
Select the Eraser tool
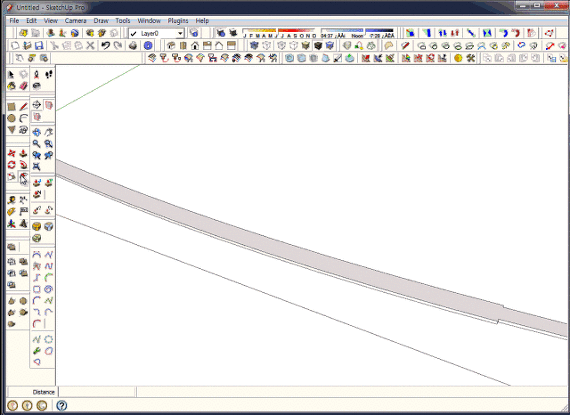pyautogui.click(x=23, y=86)
